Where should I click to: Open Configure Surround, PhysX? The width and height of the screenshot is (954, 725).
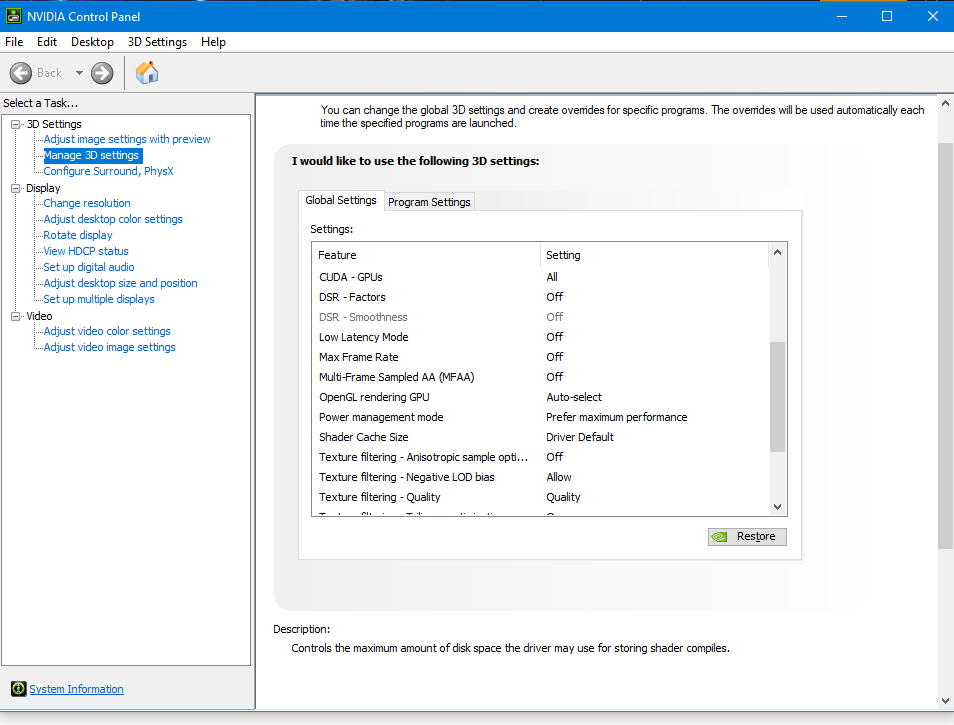(x=108, y=172)
